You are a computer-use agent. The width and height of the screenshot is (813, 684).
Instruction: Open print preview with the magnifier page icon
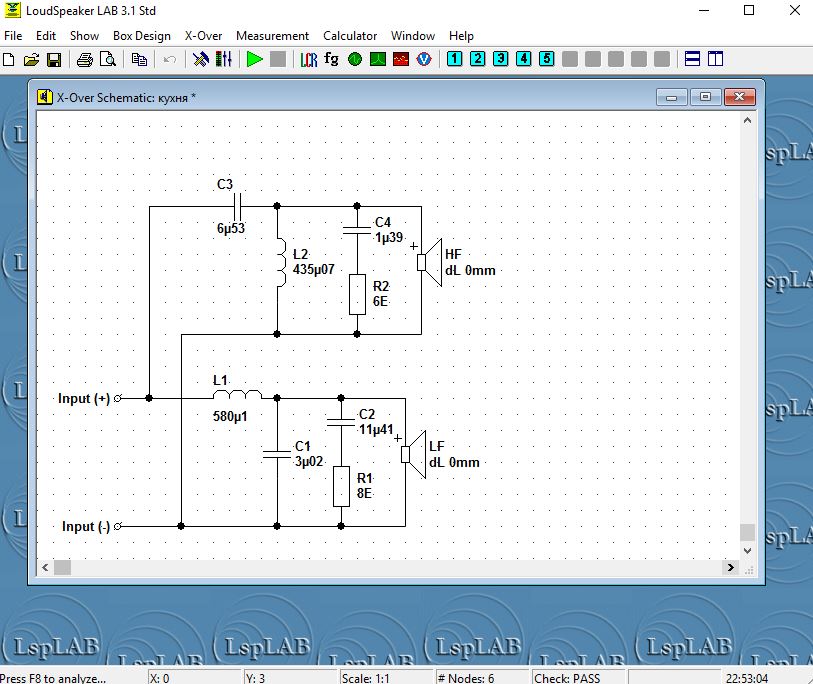107,59
